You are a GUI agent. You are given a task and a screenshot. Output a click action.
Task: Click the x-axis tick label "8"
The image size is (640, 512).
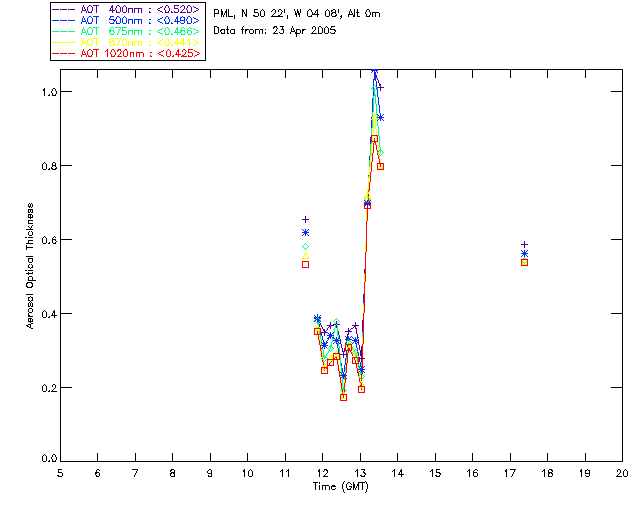tap(173, 473)
